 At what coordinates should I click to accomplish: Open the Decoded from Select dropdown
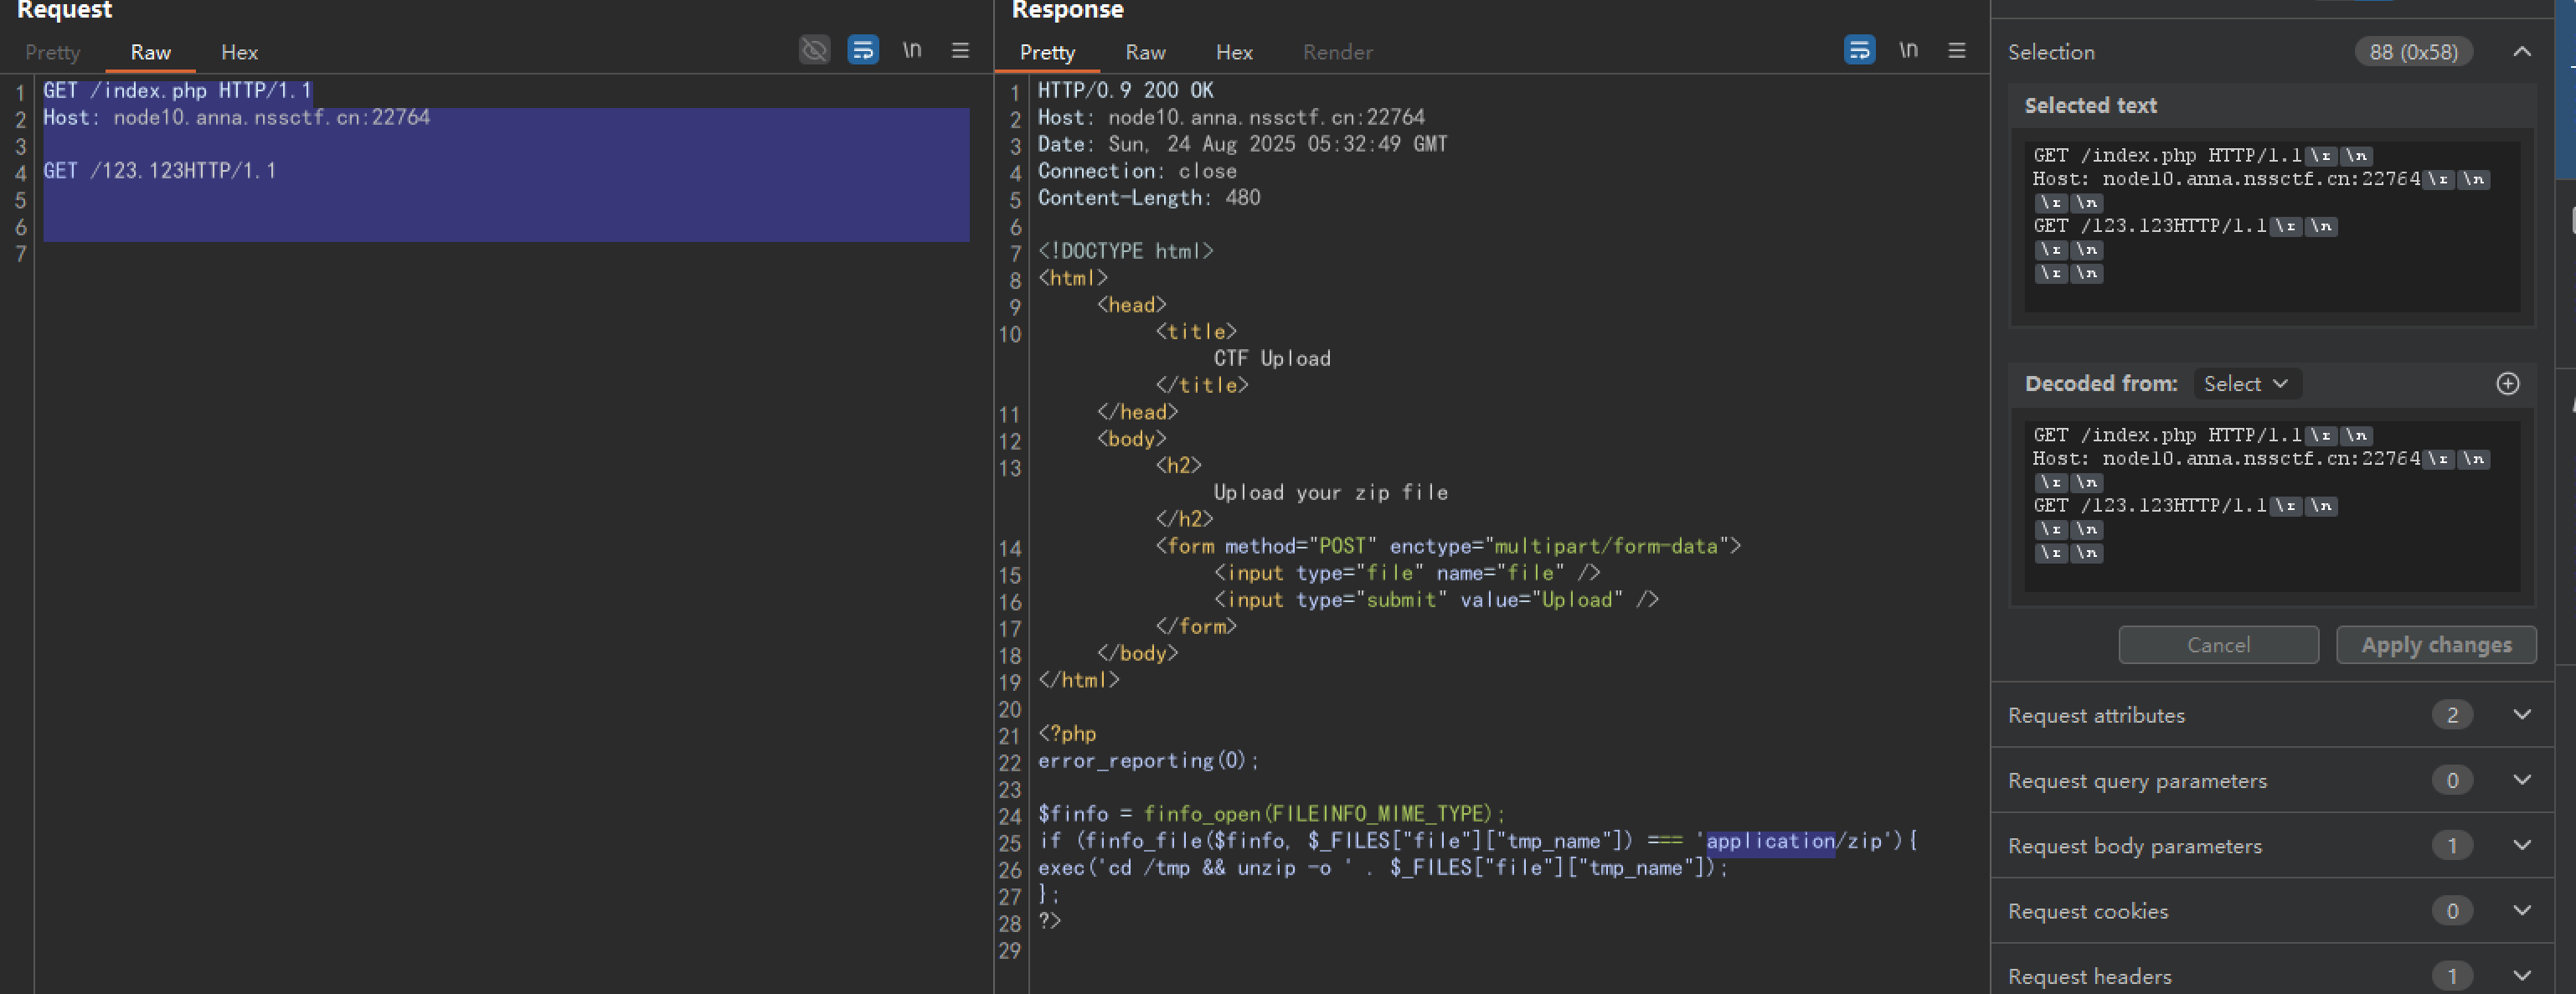pos(2247,384)
